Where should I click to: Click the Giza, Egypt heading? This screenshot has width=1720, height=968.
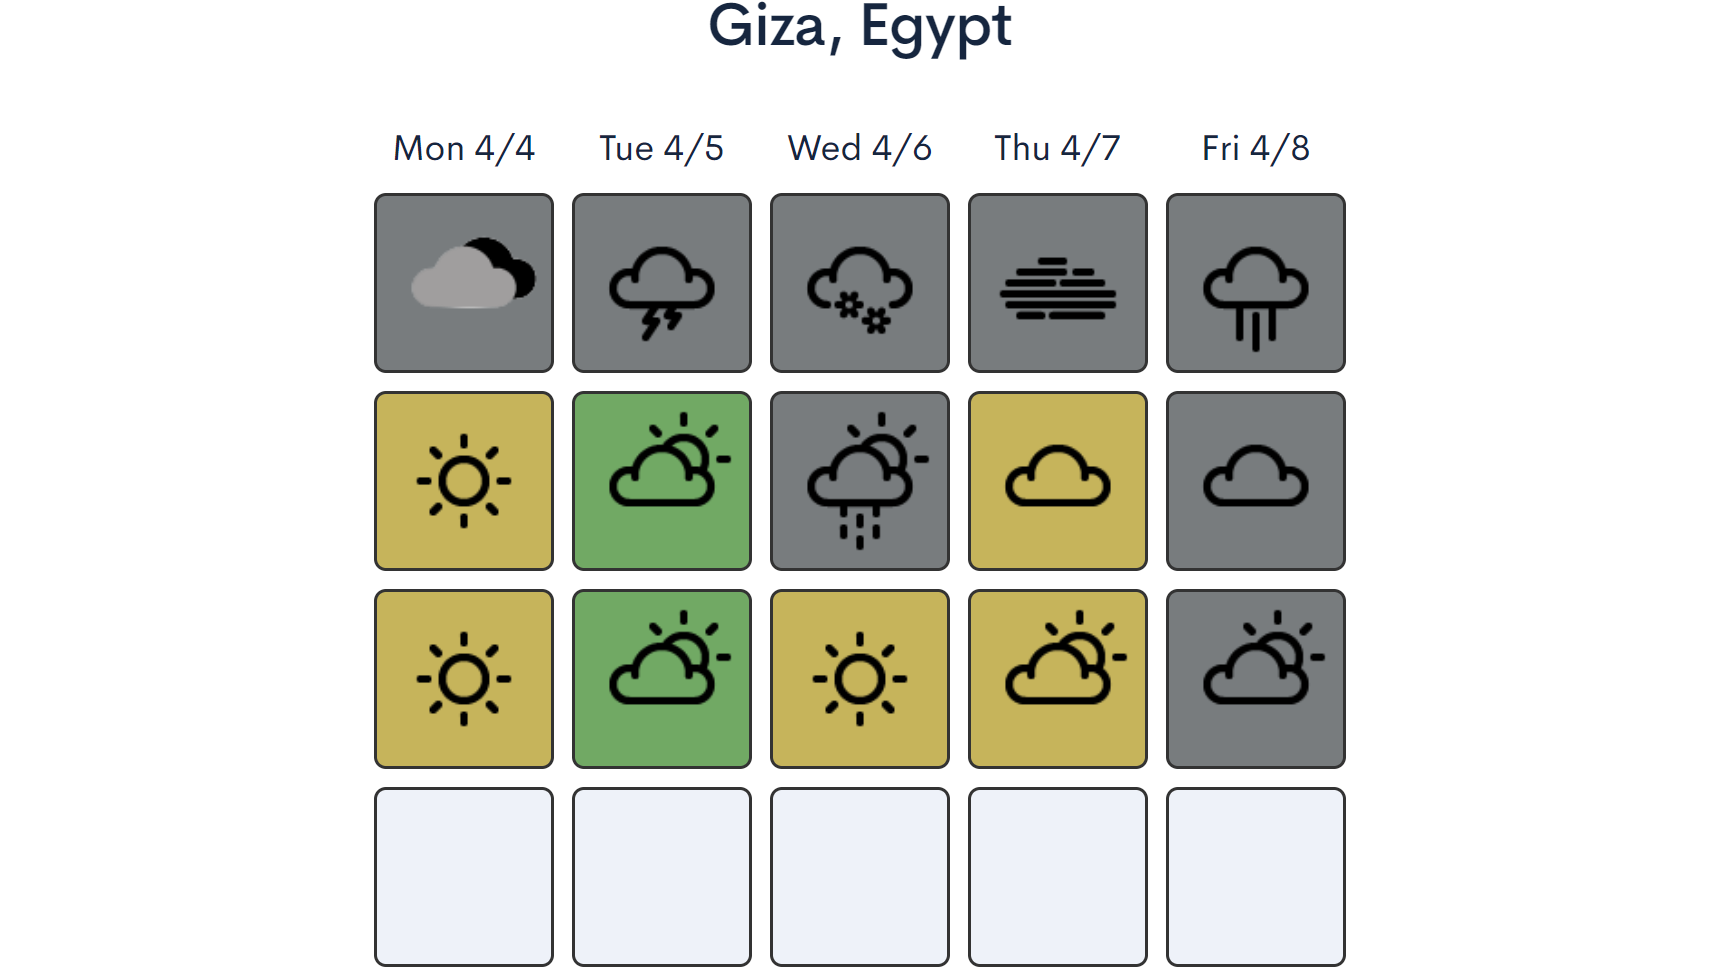860,26
